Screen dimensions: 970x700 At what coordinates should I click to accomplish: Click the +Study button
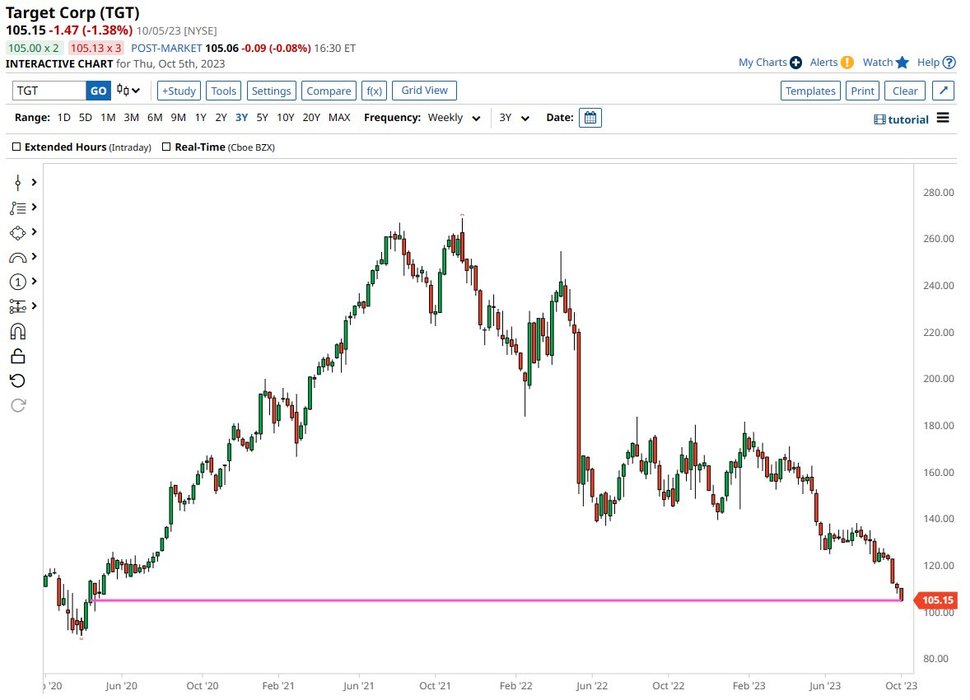(179, 91)
